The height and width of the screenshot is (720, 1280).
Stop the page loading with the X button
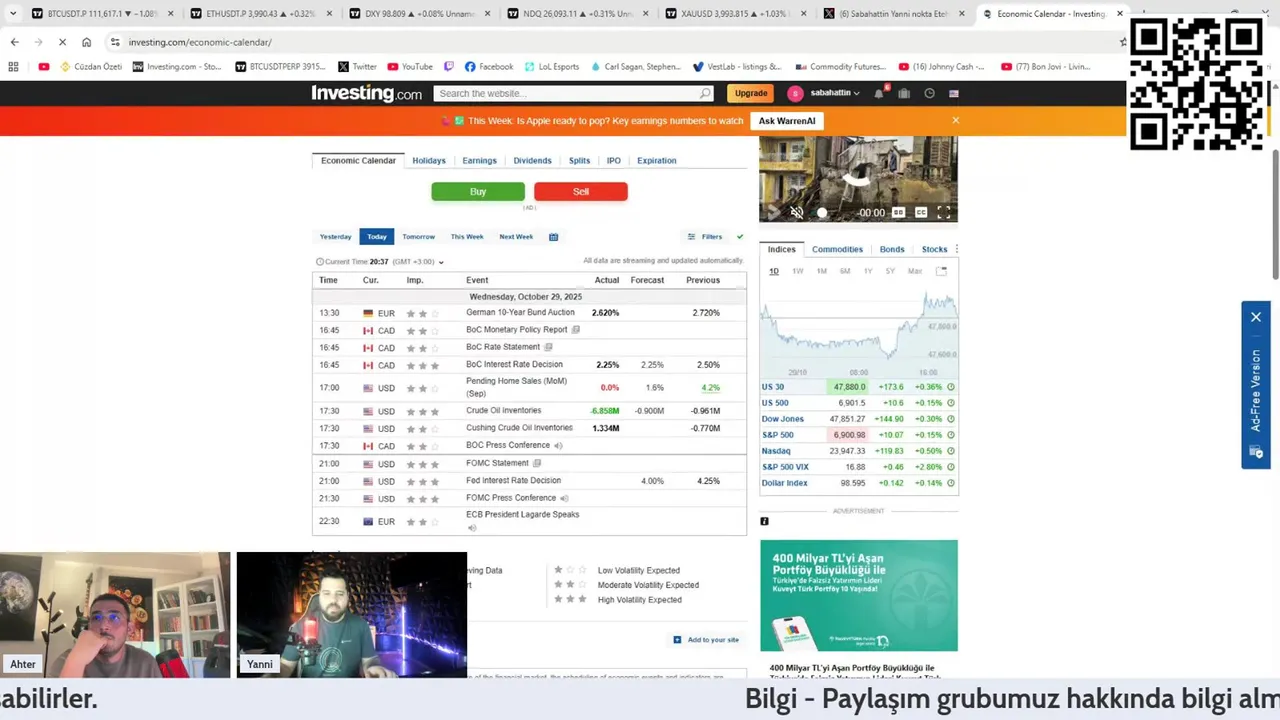click(x=62, y=42)
